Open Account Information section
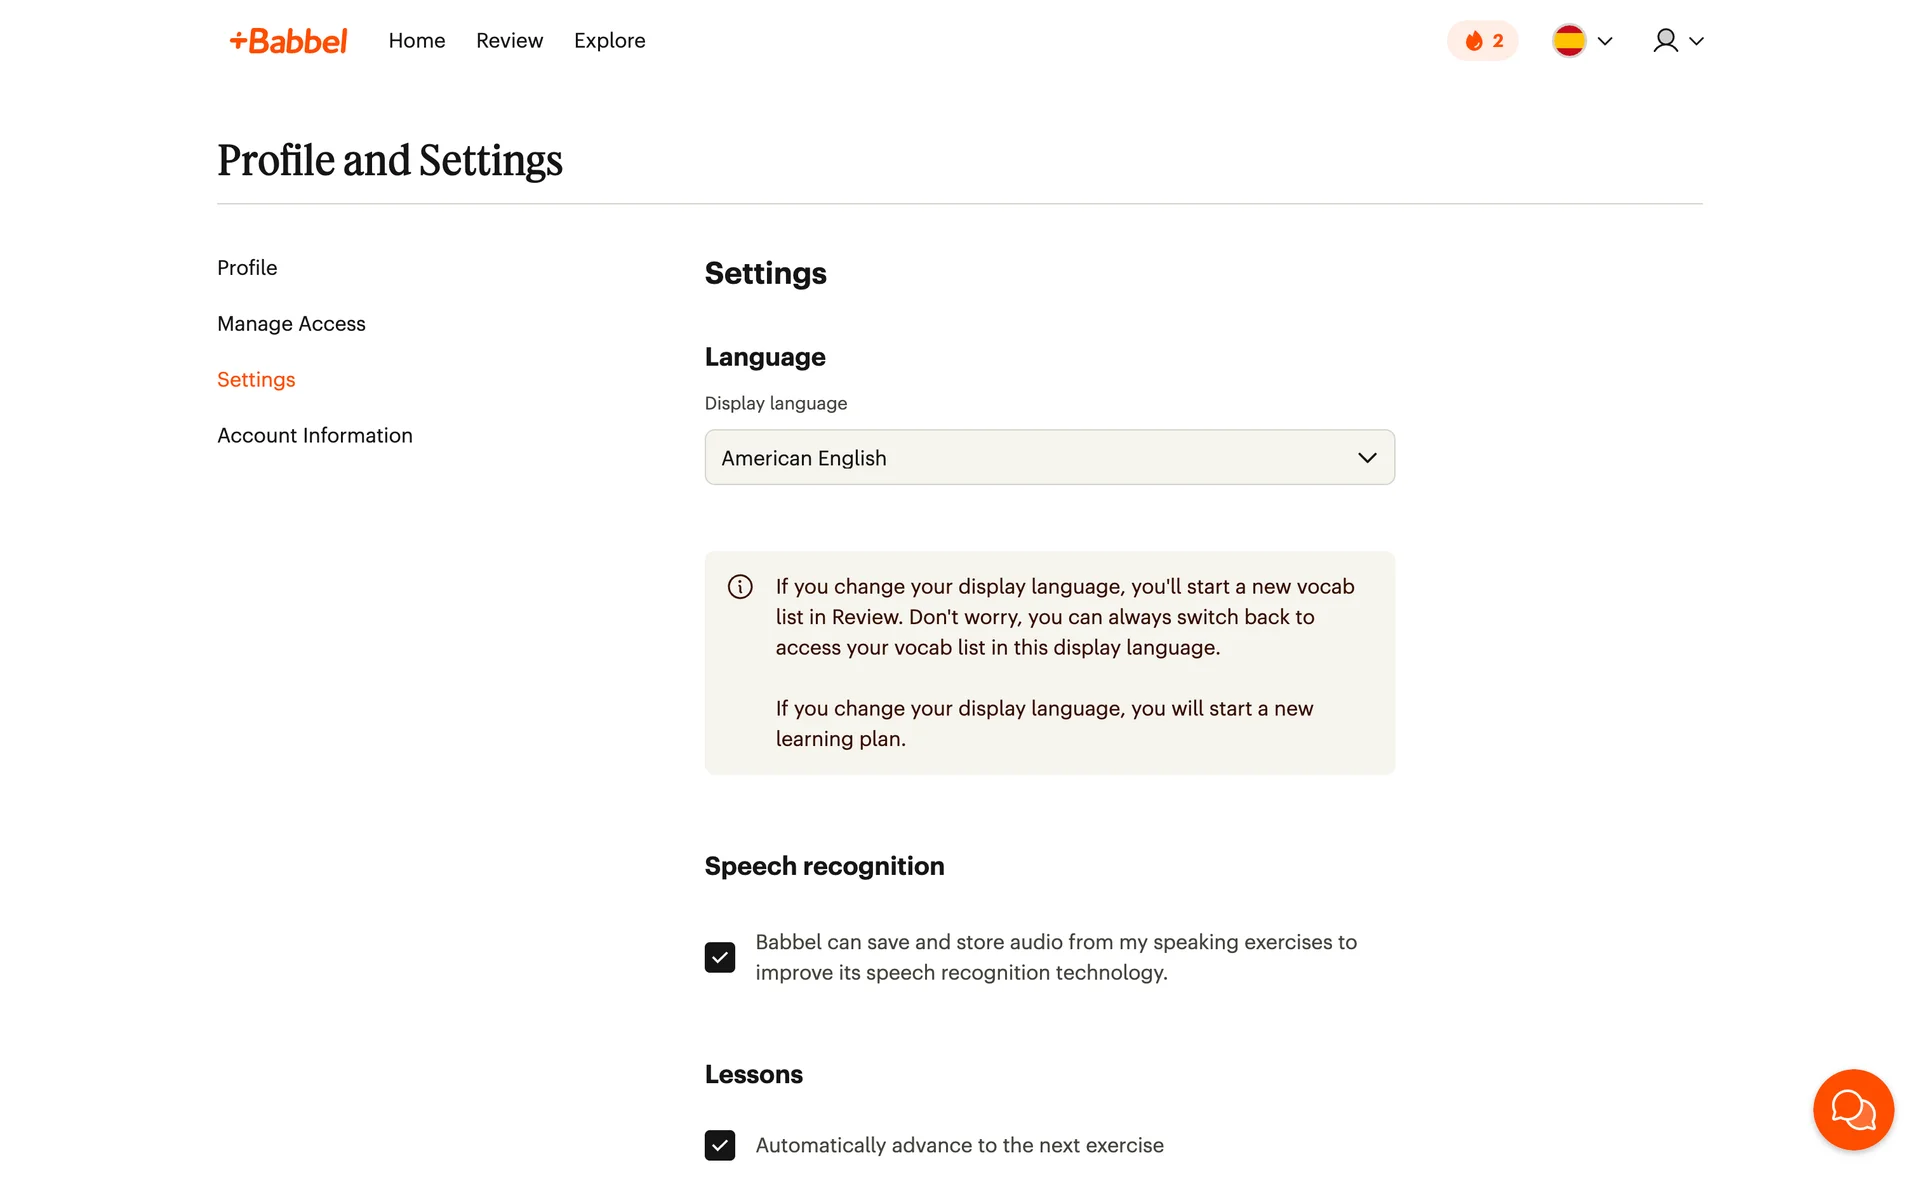The height and width of the screenshot is (1200, 1920). click(315, 436)
